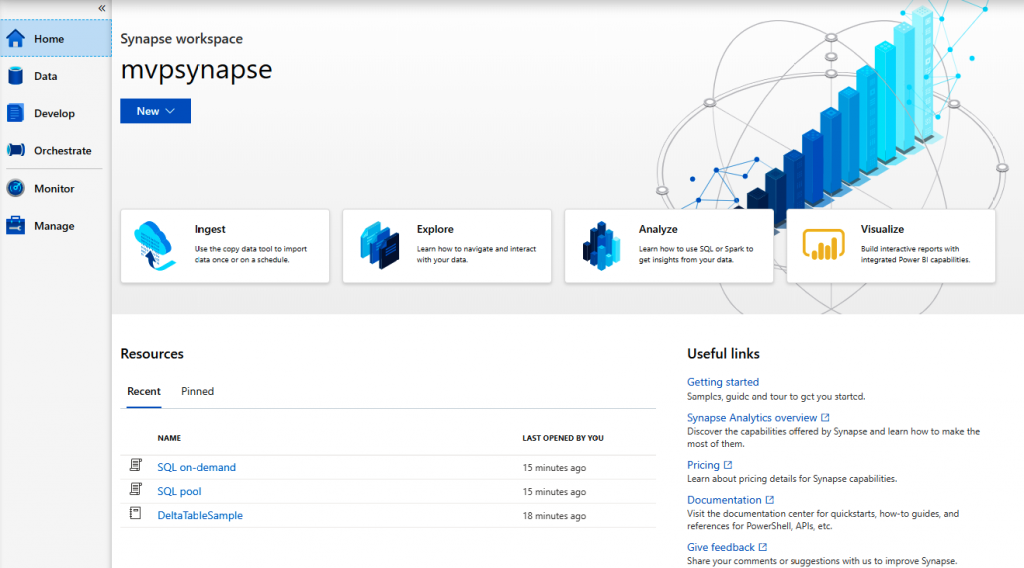Image resolution: width=1024 pixels, height=568 pixels.
Task: Click the Home house icon in sidebar
Action: (x=16, y=39)
